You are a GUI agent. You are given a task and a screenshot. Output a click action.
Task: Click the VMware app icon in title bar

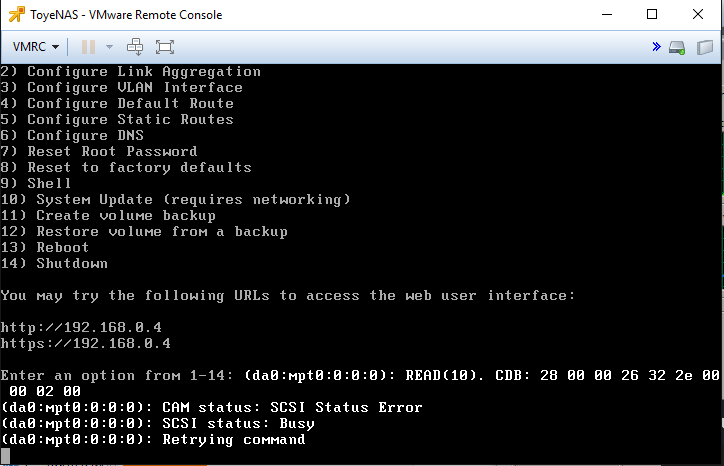[15, 15]
